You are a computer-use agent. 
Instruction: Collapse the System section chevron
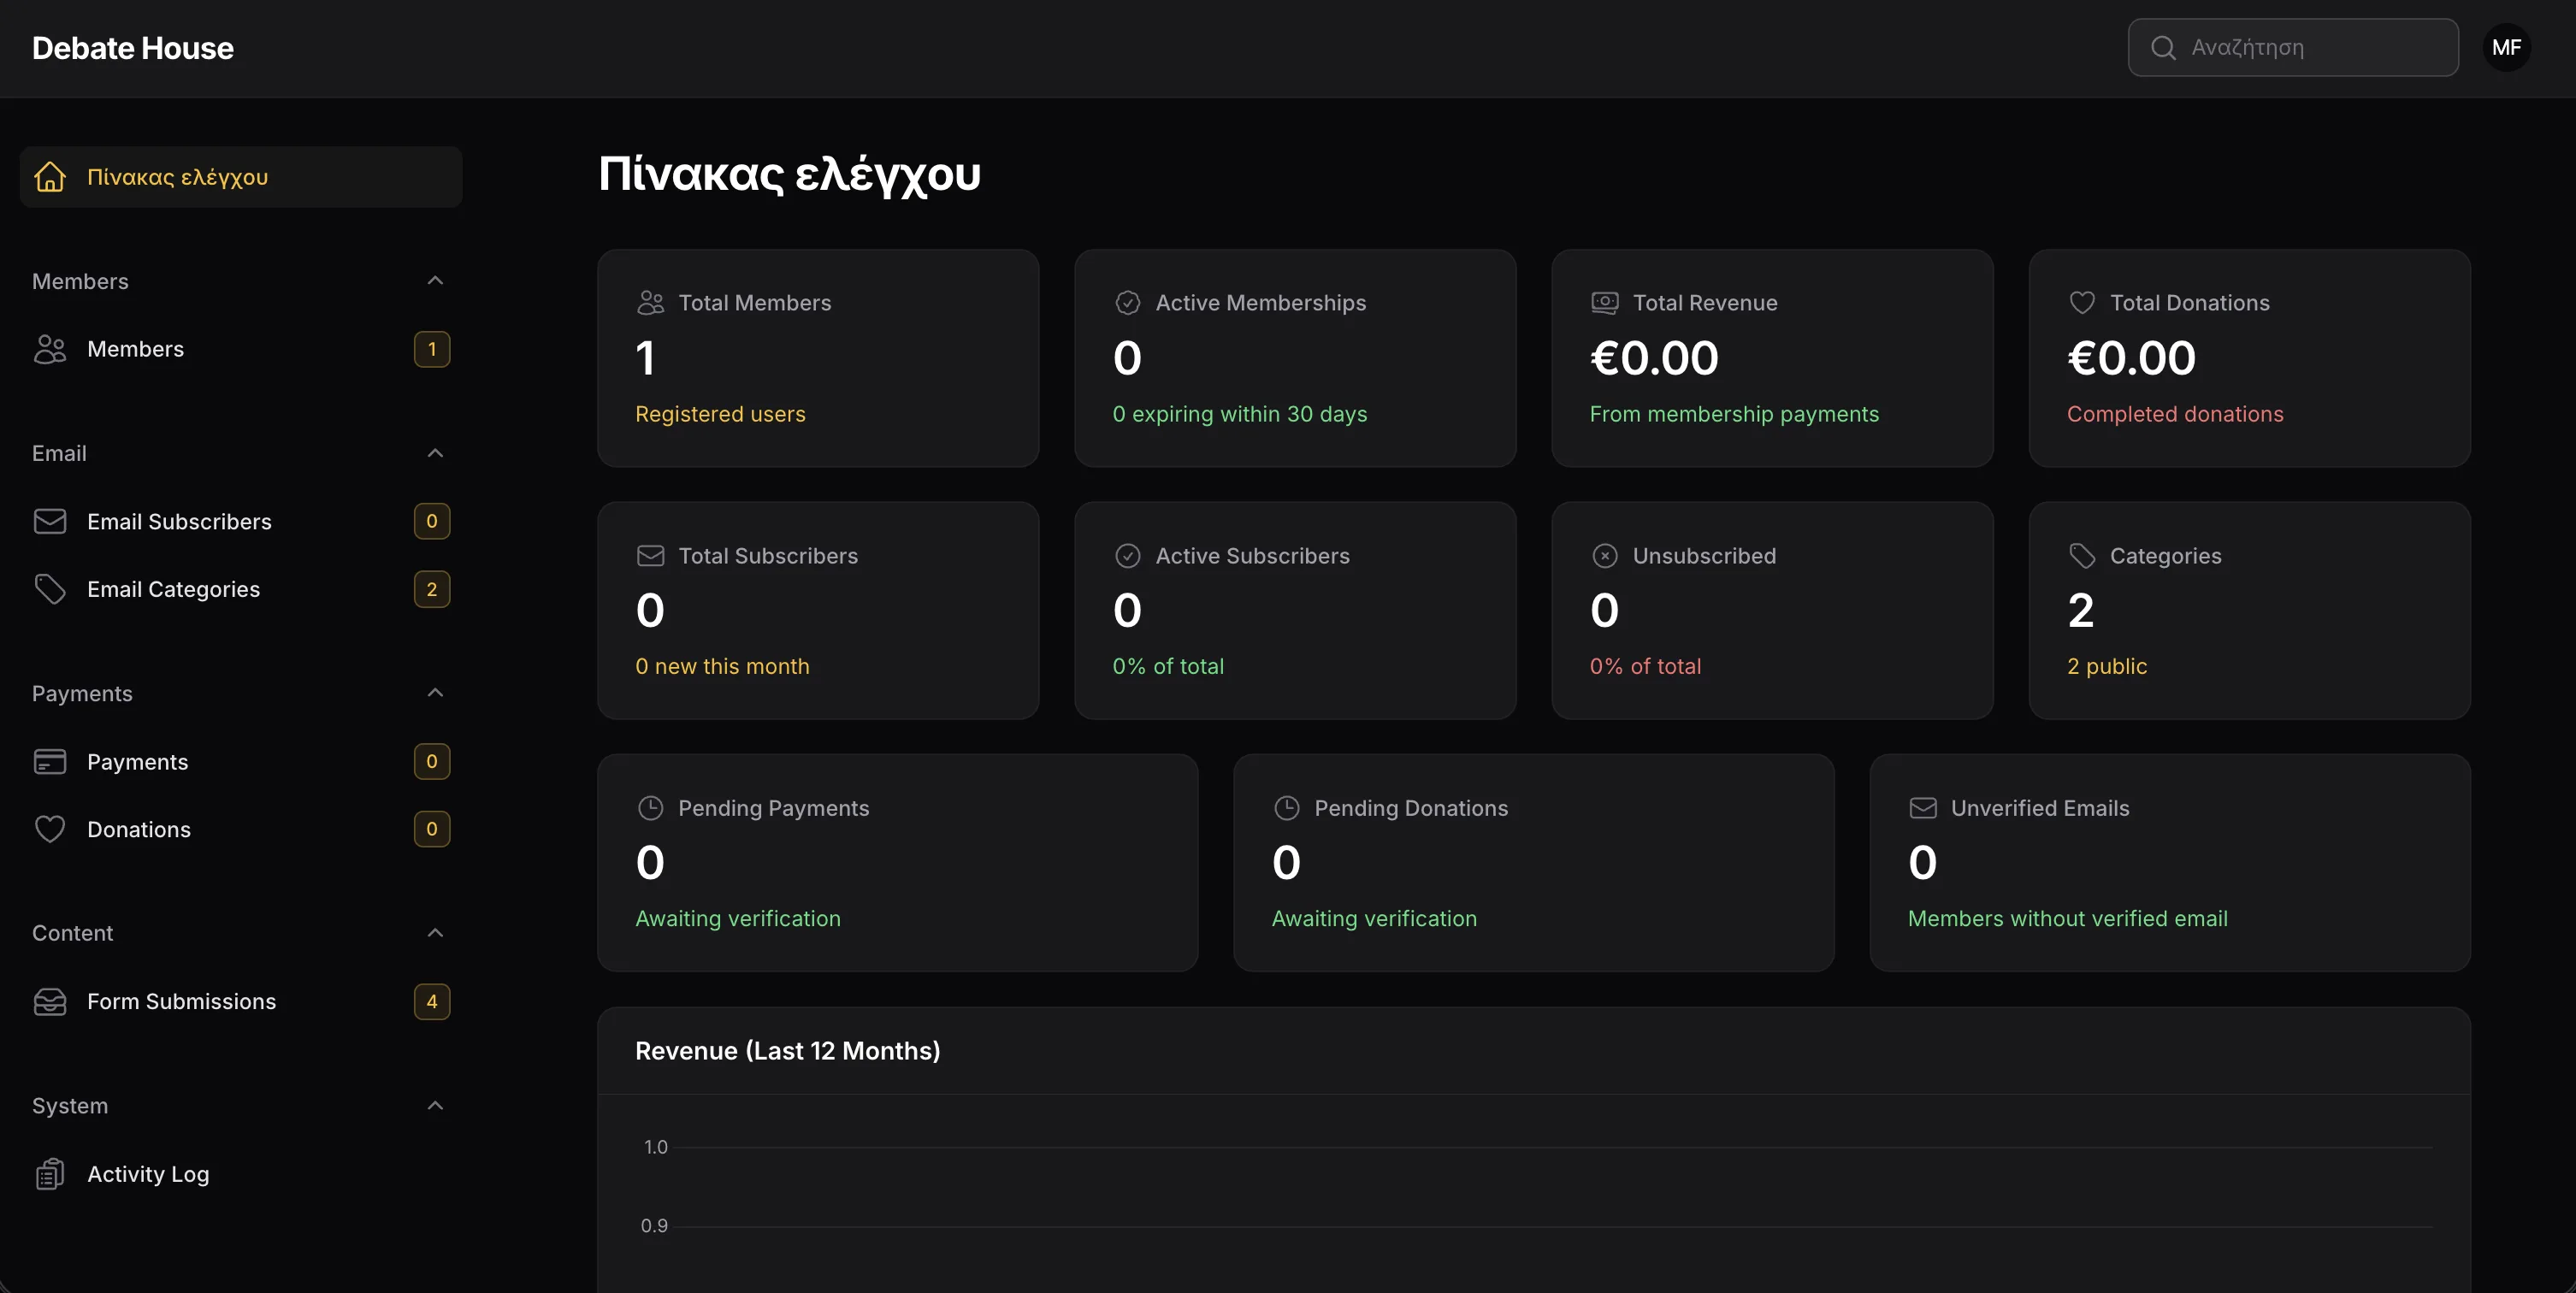(x=435, y=1106)
